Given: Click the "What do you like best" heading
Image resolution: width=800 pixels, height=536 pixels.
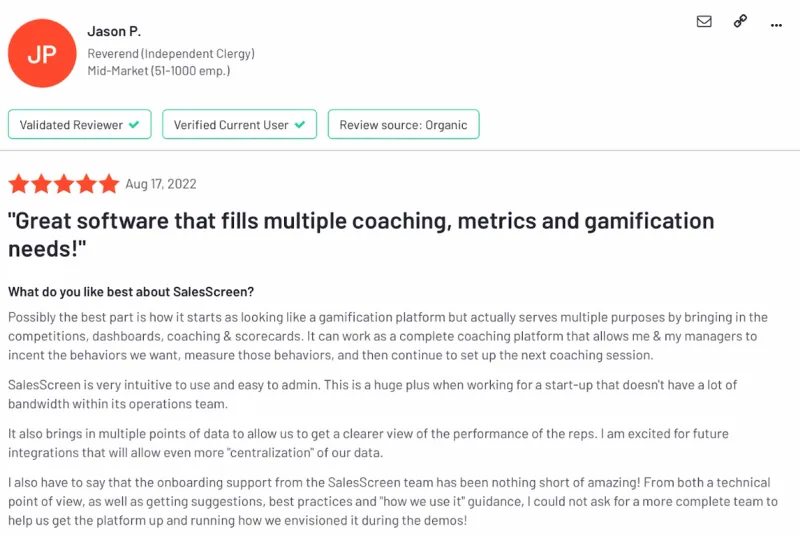Looking at the screenshot, I should [x=131, y=292].
